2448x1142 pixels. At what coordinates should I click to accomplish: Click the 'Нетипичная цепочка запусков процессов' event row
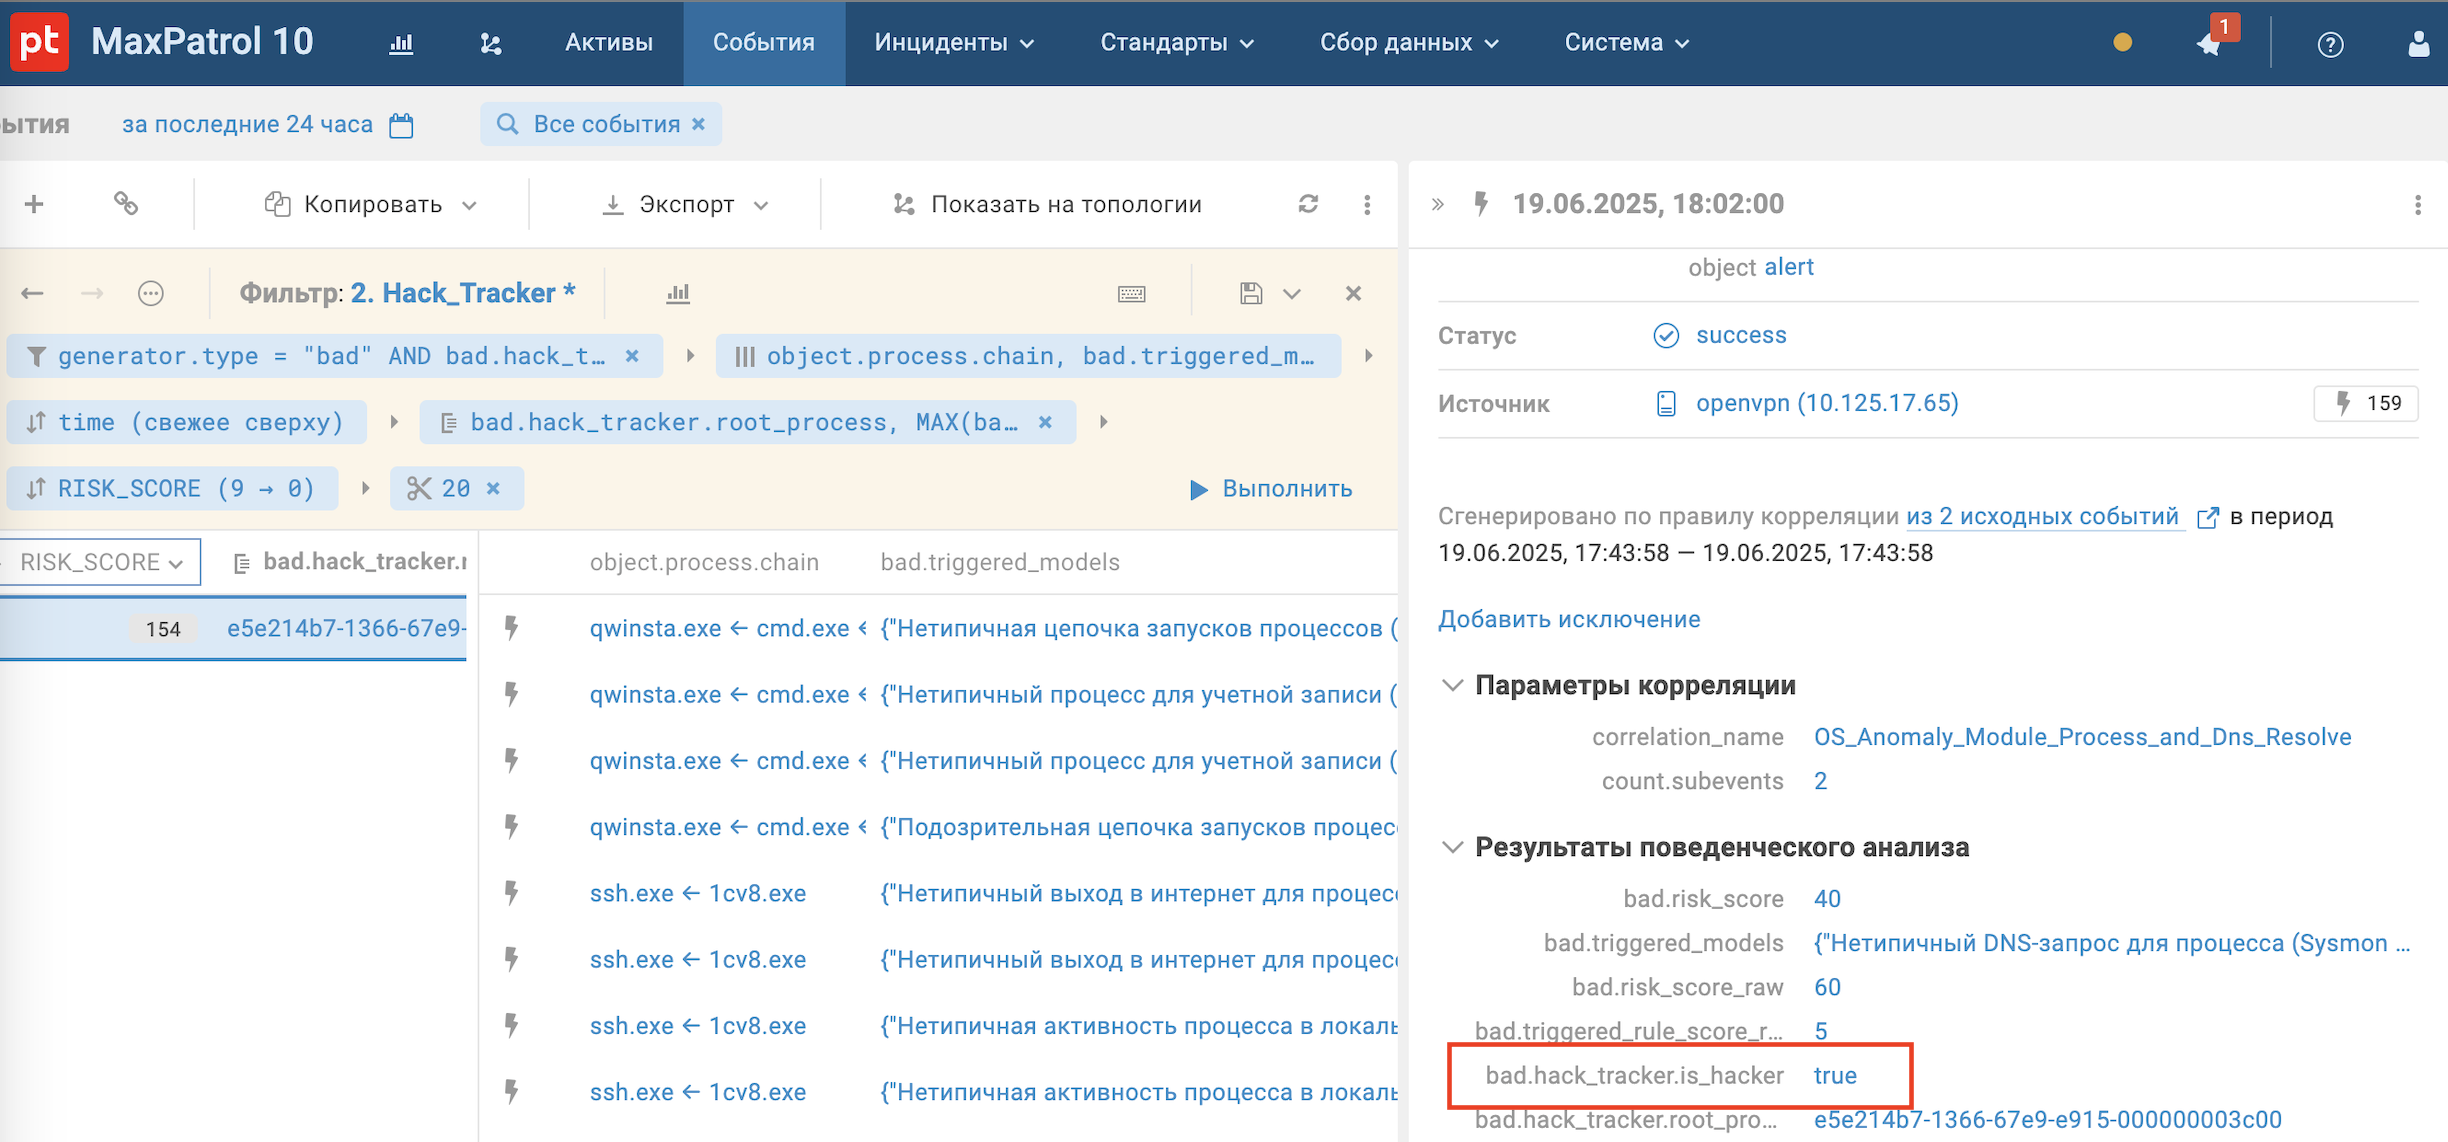pyautogui.click(x=940, y=628)
